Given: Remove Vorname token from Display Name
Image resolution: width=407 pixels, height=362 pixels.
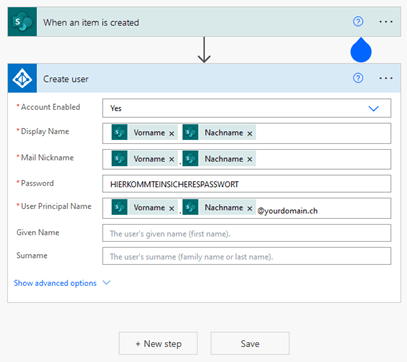Looking at the screenshot, I should point(172,134).
